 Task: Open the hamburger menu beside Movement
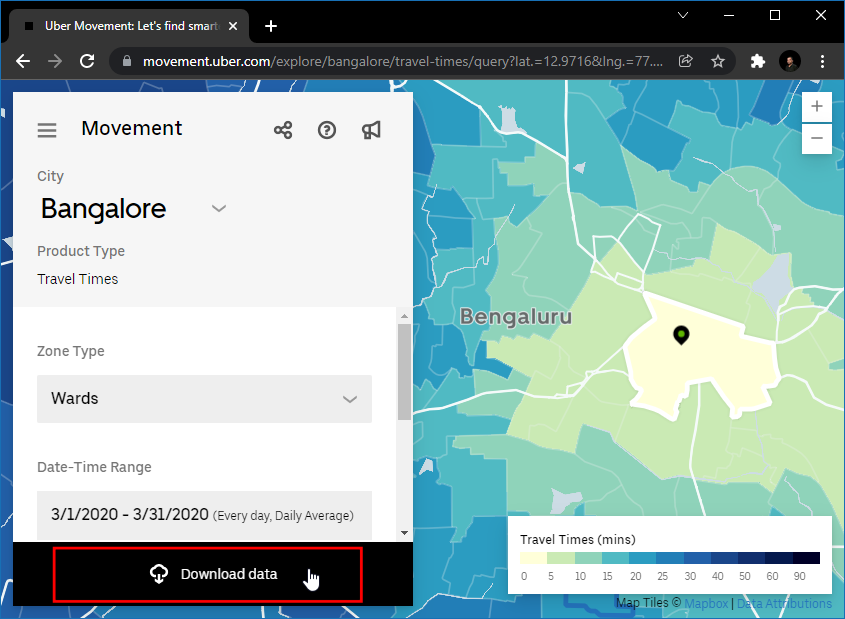[x=47, y=130]
